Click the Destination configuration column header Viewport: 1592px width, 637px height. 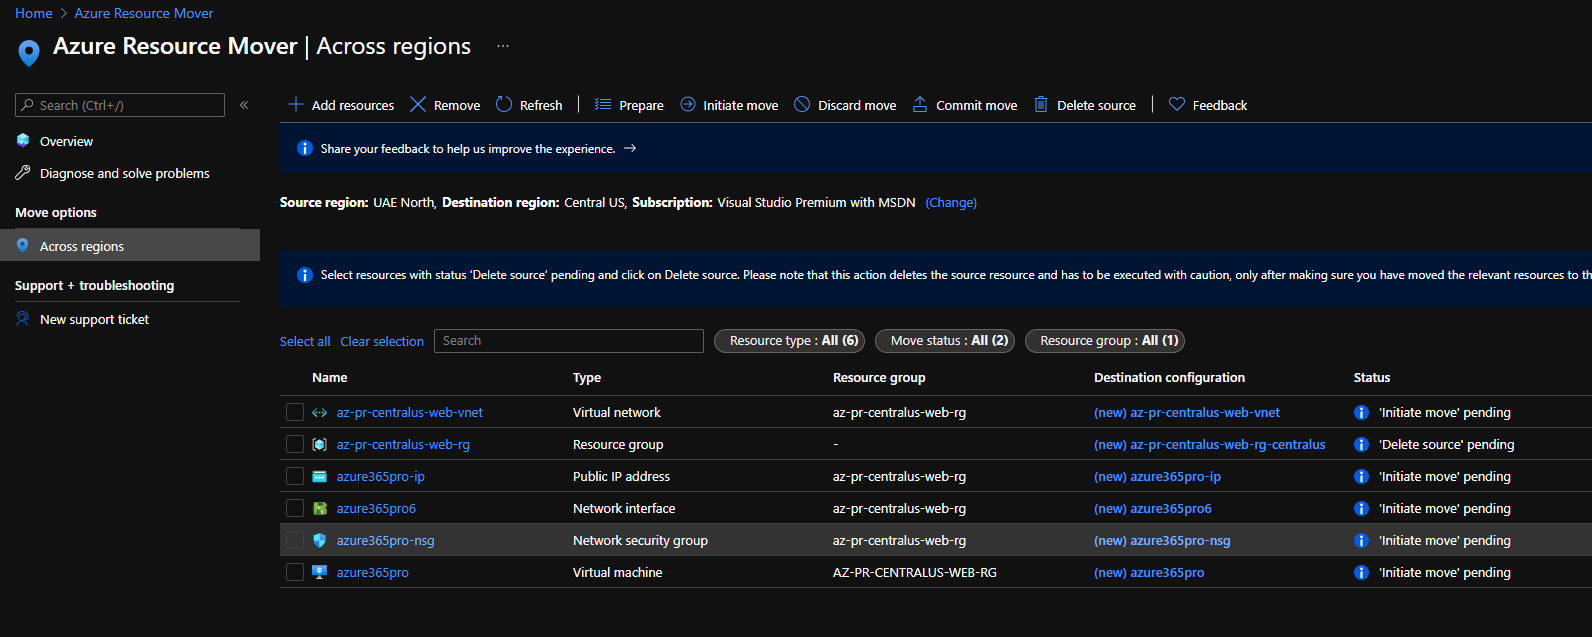[1169, 377]
